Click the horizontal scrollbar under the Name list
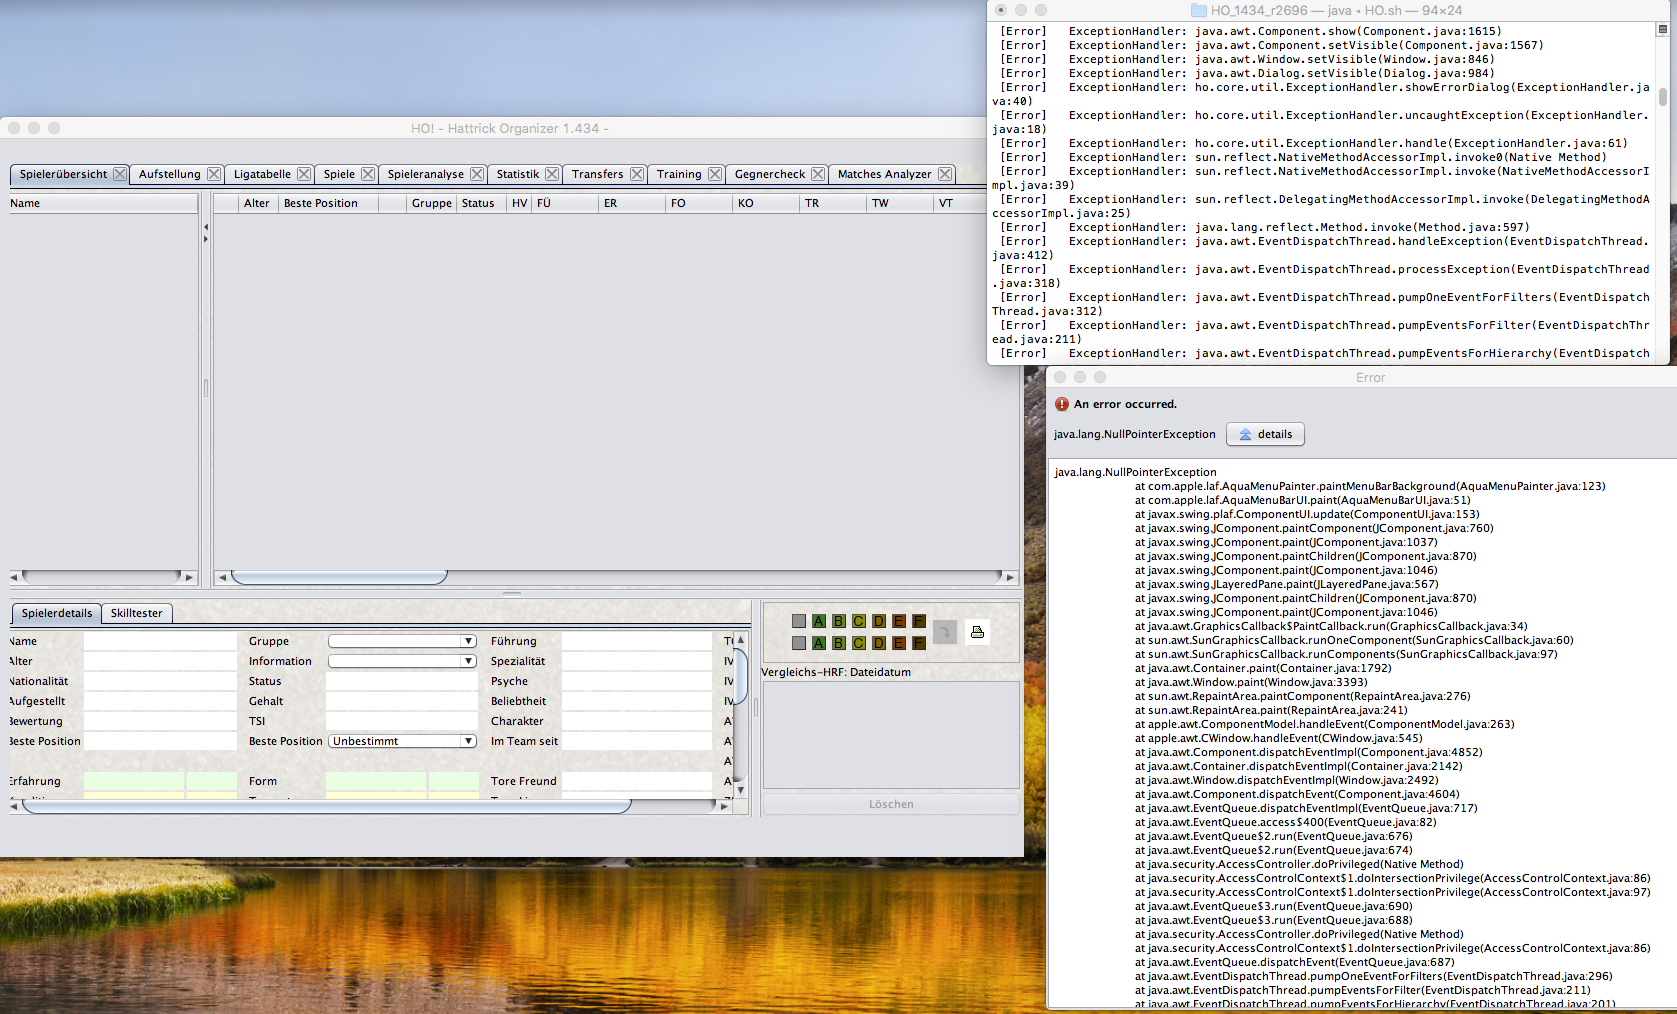This screenshot has height=1014, width=1677. coord(103,577)
